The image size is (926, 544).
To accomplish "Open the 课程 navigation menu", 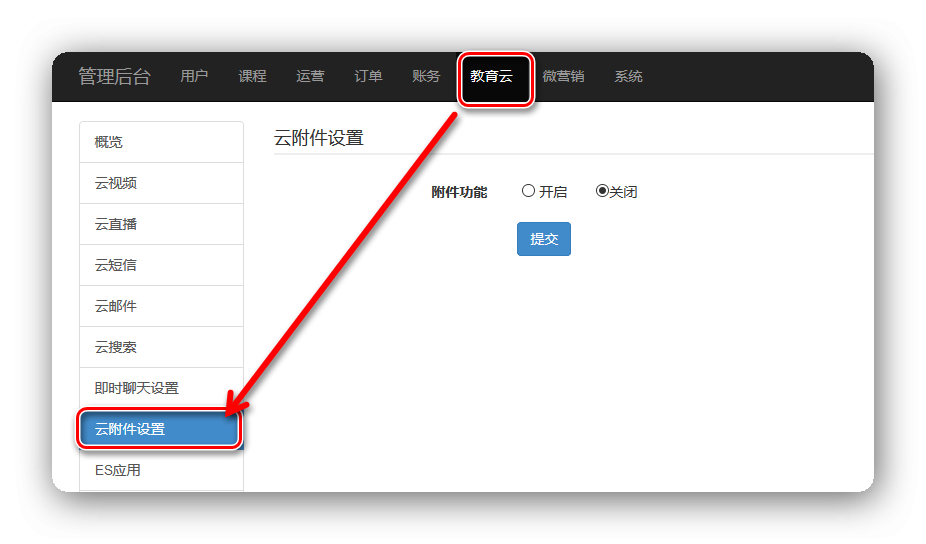I will pyautogui.click(x=252, y=77).
